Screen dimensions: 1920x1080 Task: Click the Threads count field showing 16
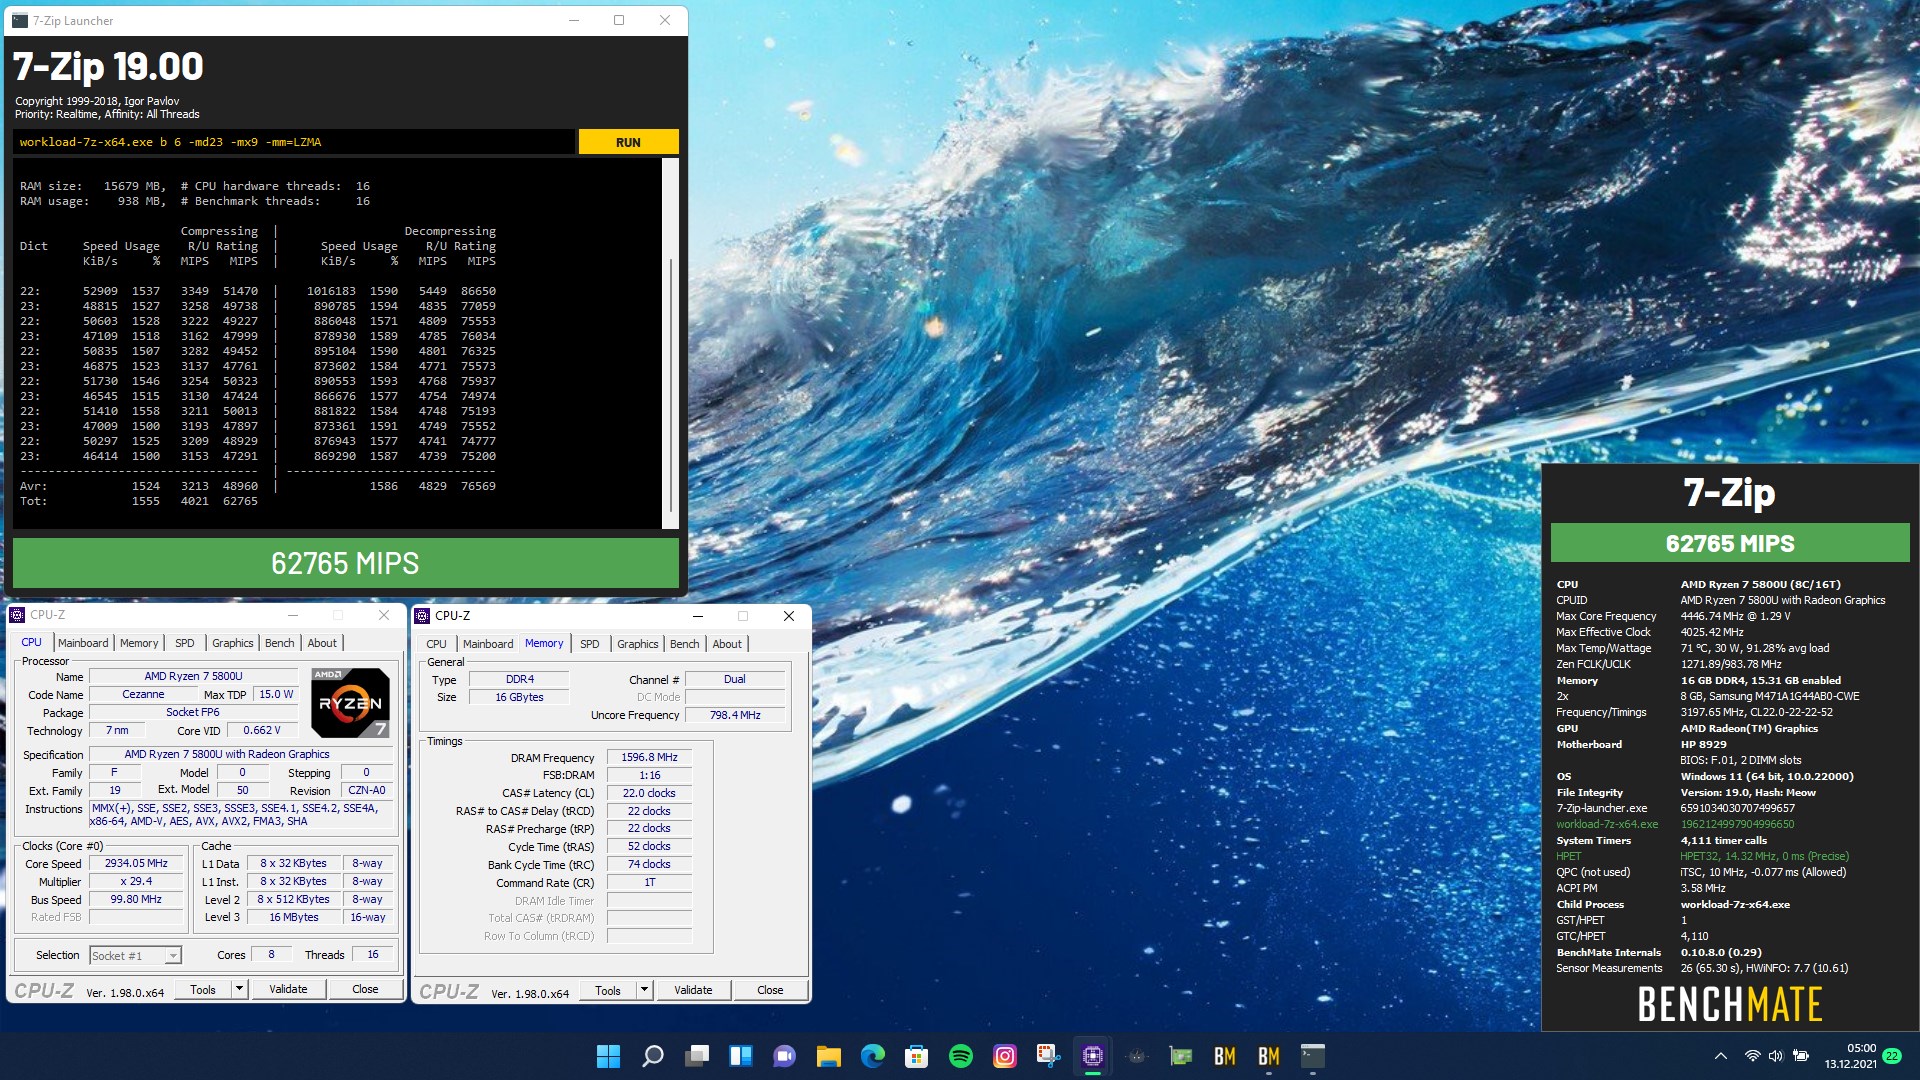(373, 955)
